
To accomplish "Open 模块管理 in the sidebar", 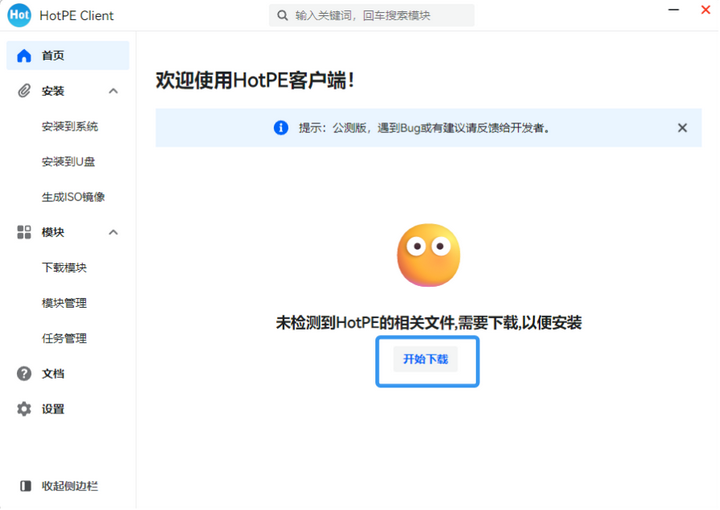I will (x=64, y=303).
